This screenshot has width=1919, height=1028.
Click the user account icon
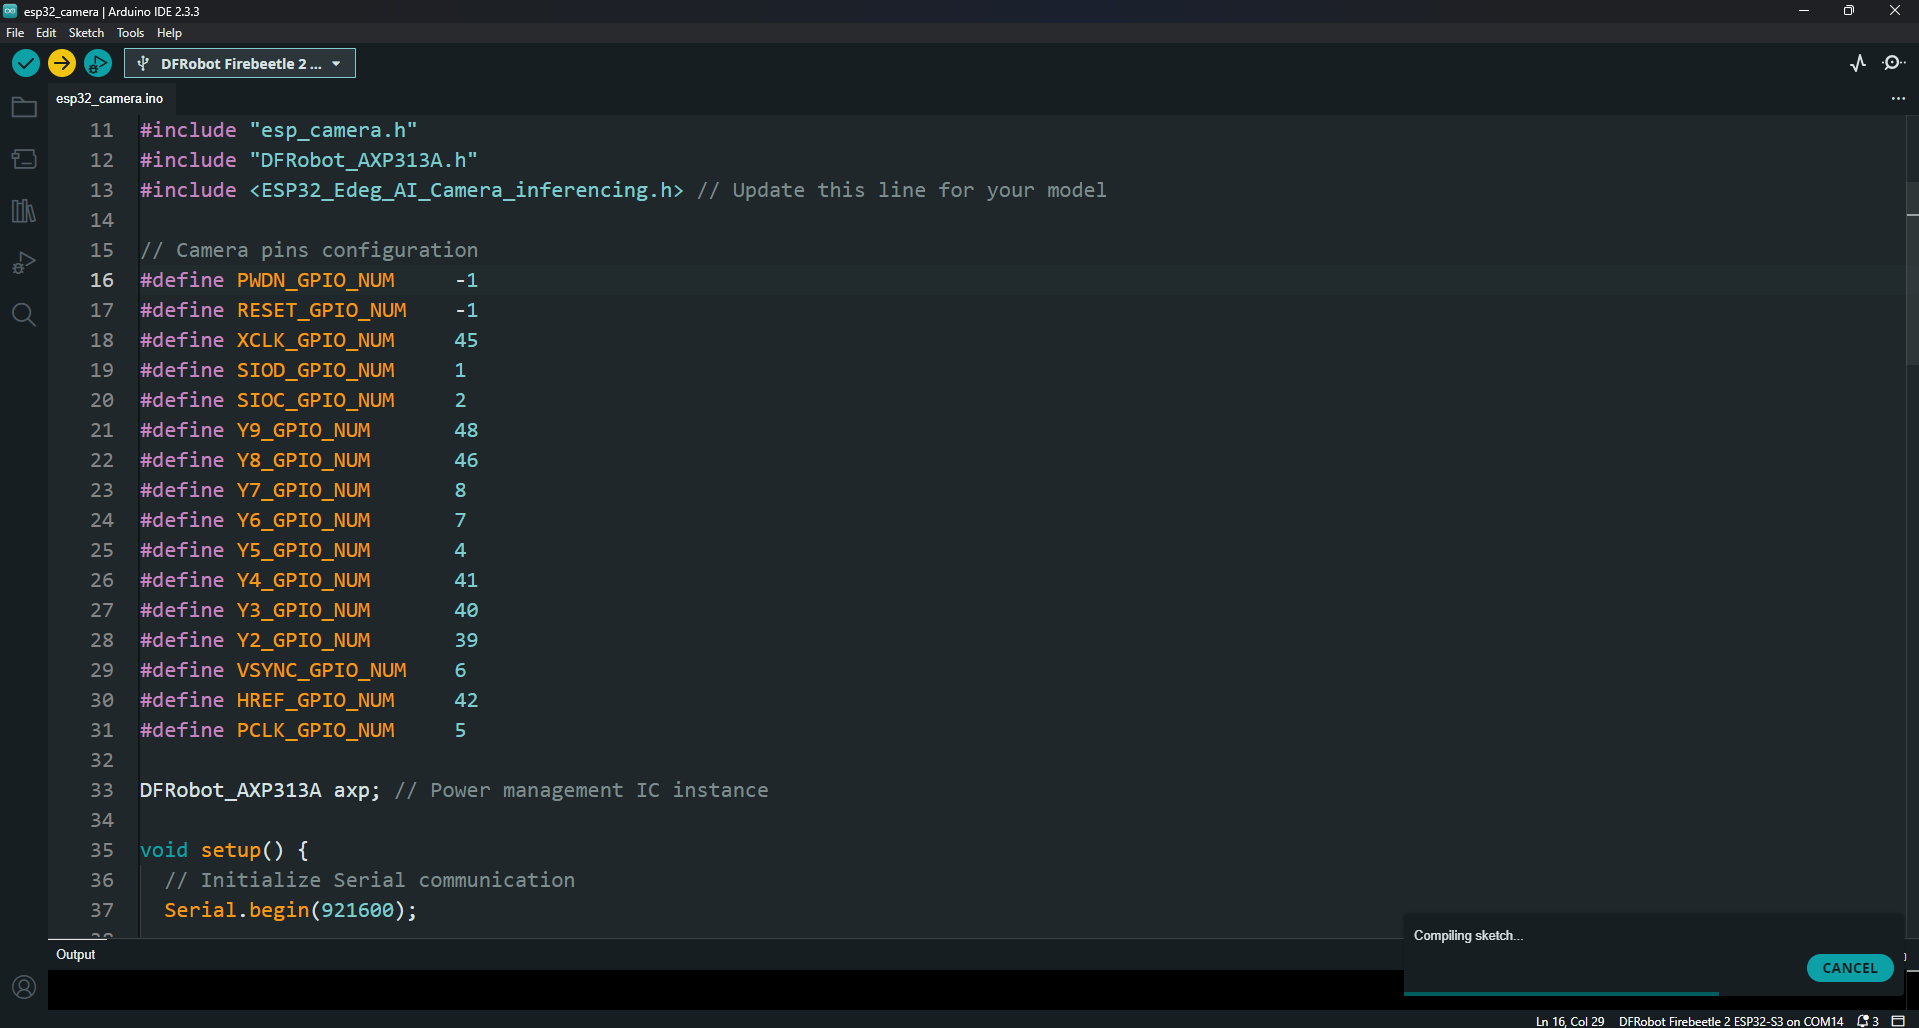tap(24, 987)
